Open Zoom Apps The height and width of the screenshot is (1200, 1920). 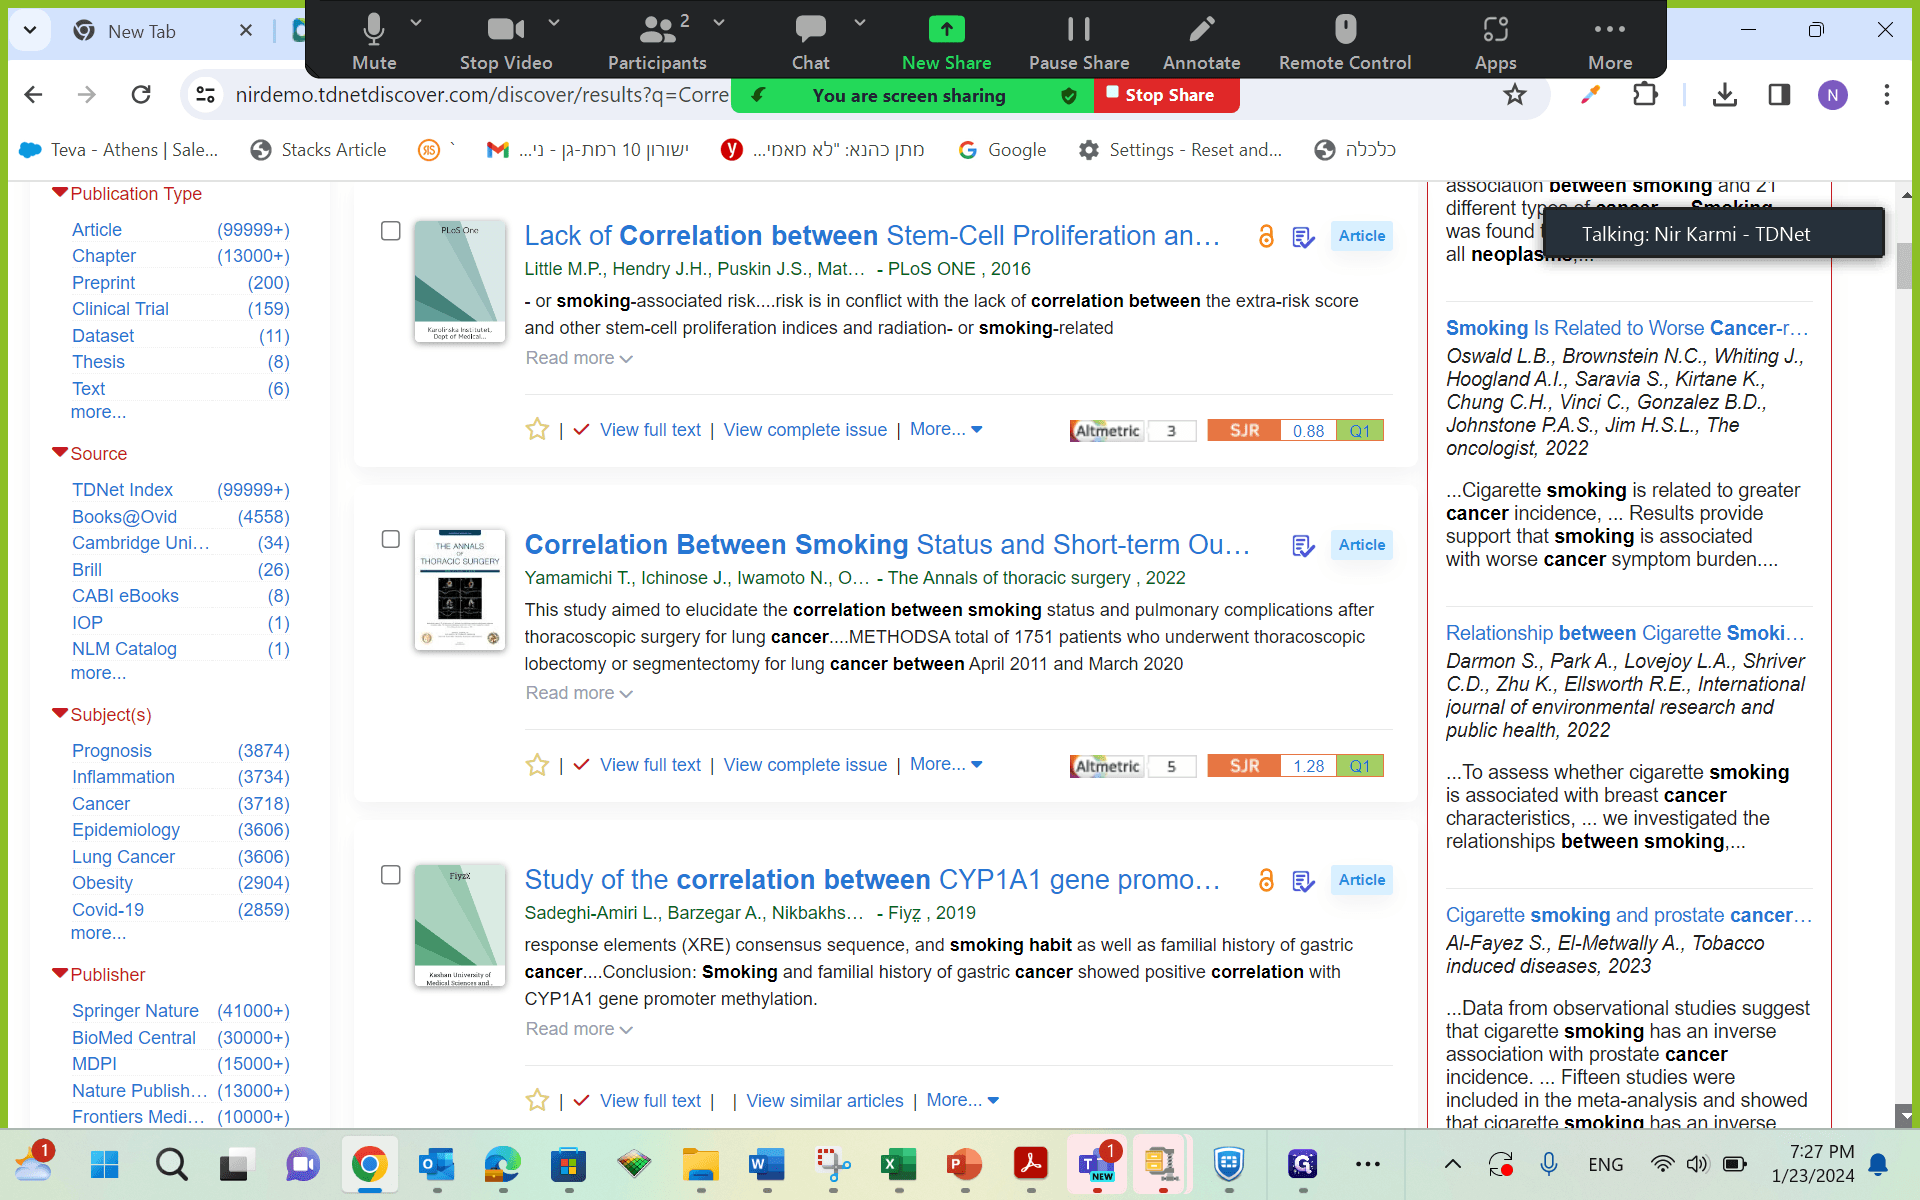click(1495, 43)
